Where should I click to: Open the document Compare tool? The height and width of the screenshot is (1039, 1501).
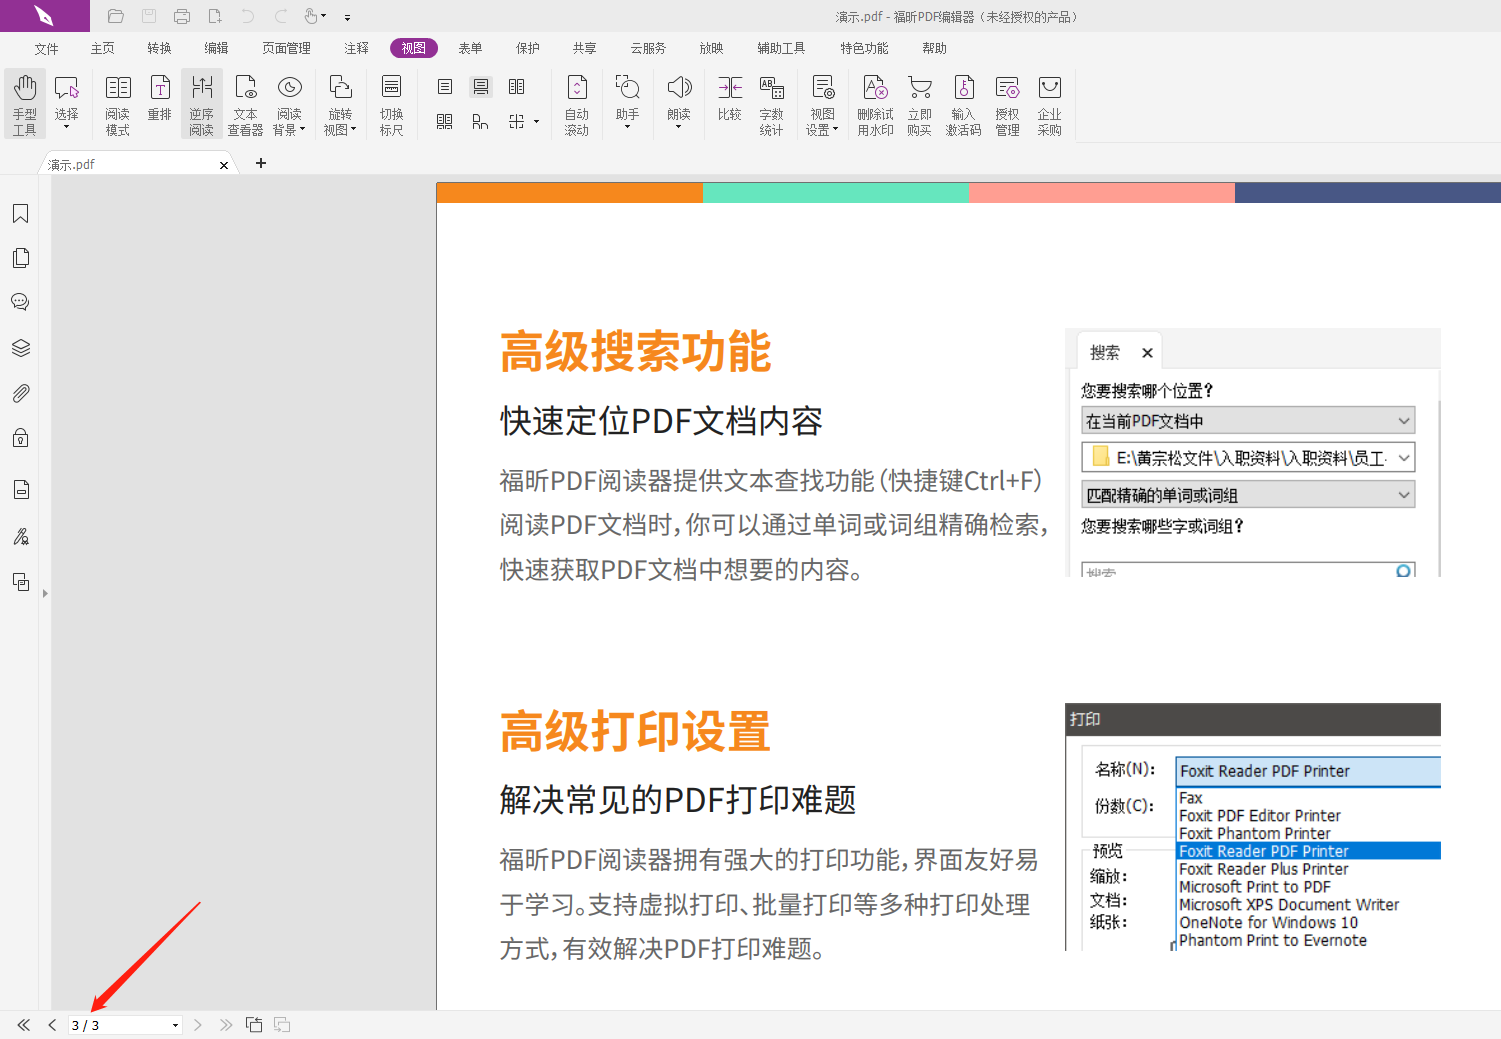[729, 100]
